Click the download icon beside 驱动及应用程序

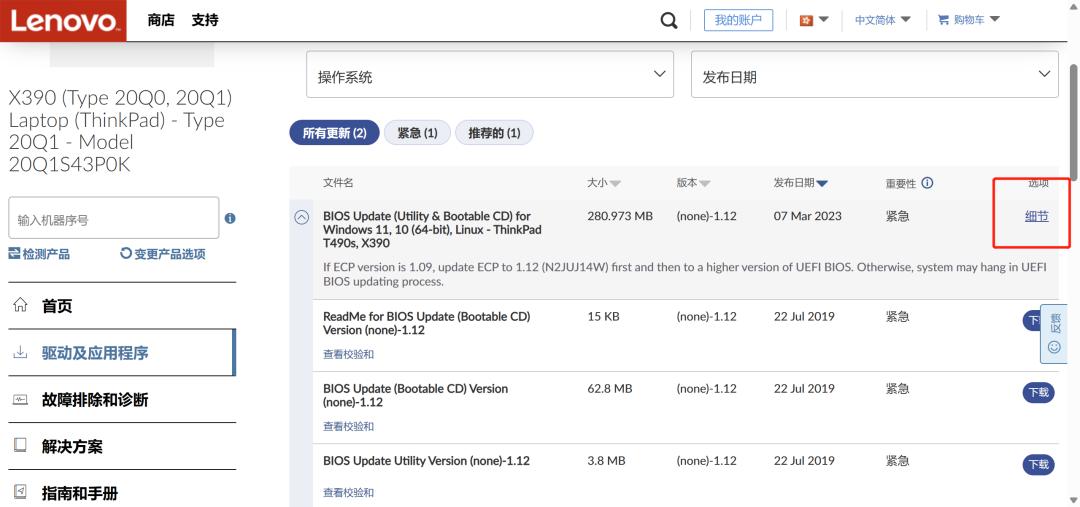click(x=21, y=353)
